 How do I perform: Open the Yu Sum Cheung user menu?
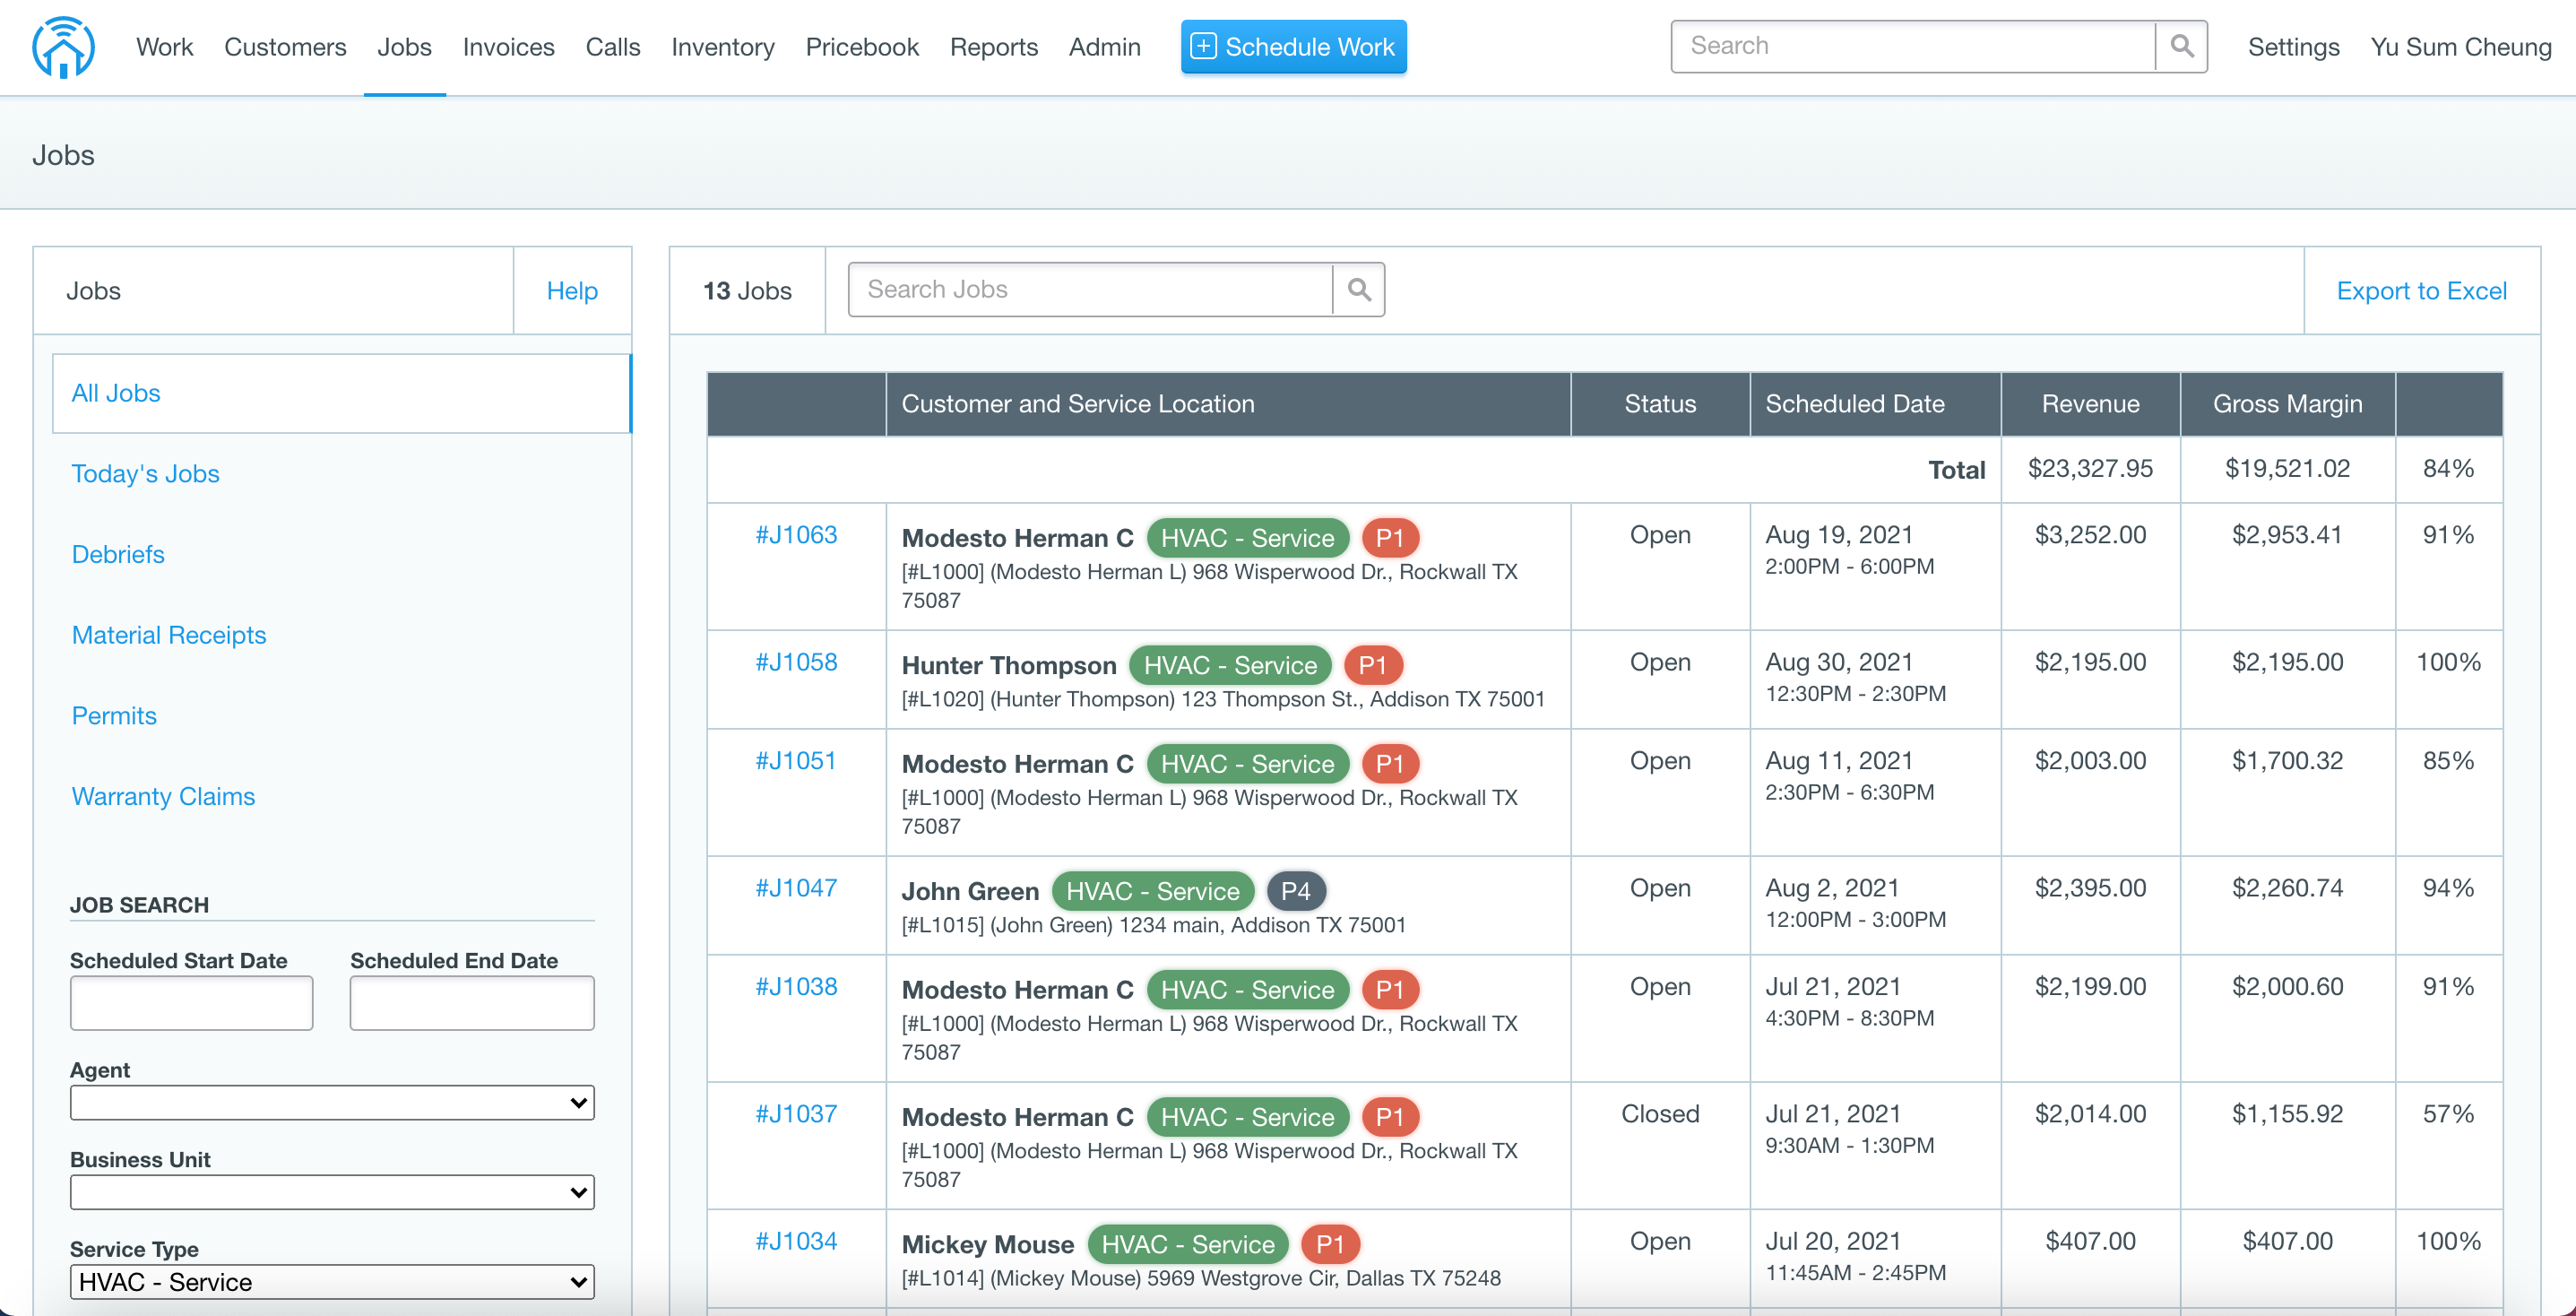(x=2461, y=47)
